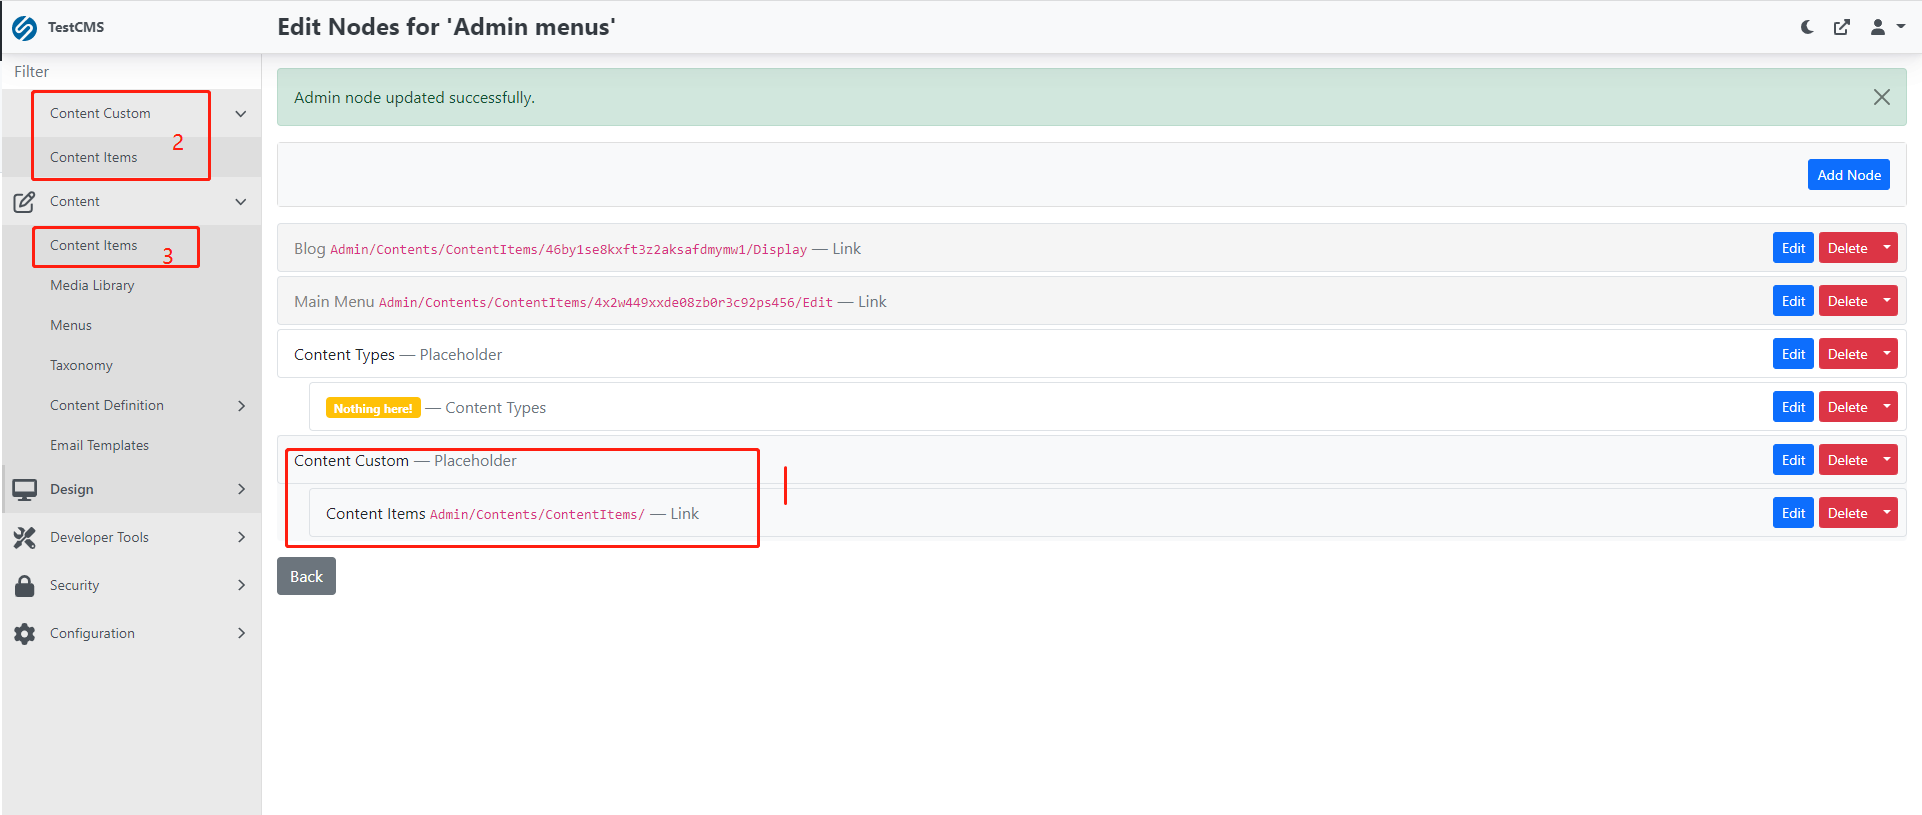
Task: Delete the Content Custom placeholder node
Action: [x=1847, y=460]
